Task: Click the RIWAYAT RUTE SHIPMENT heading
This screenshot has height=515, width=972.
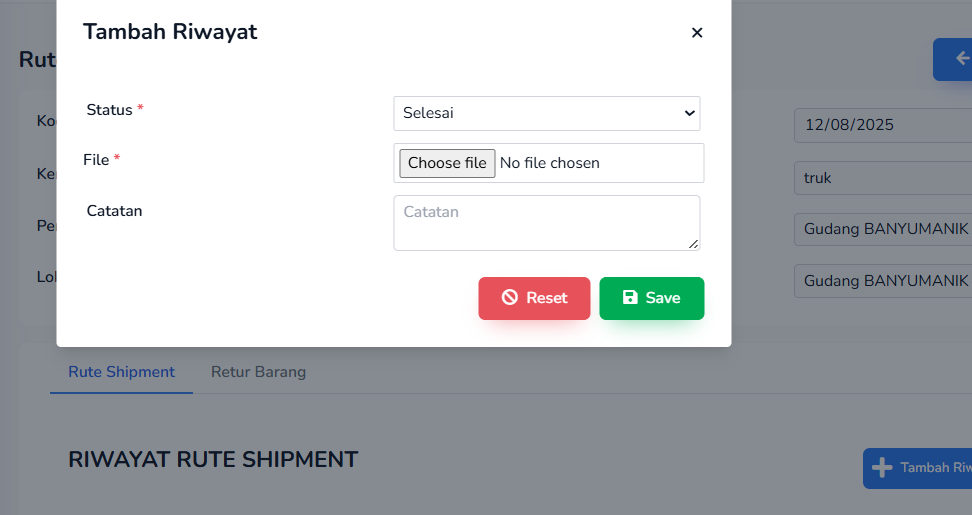Action: (x=213, y=460)
